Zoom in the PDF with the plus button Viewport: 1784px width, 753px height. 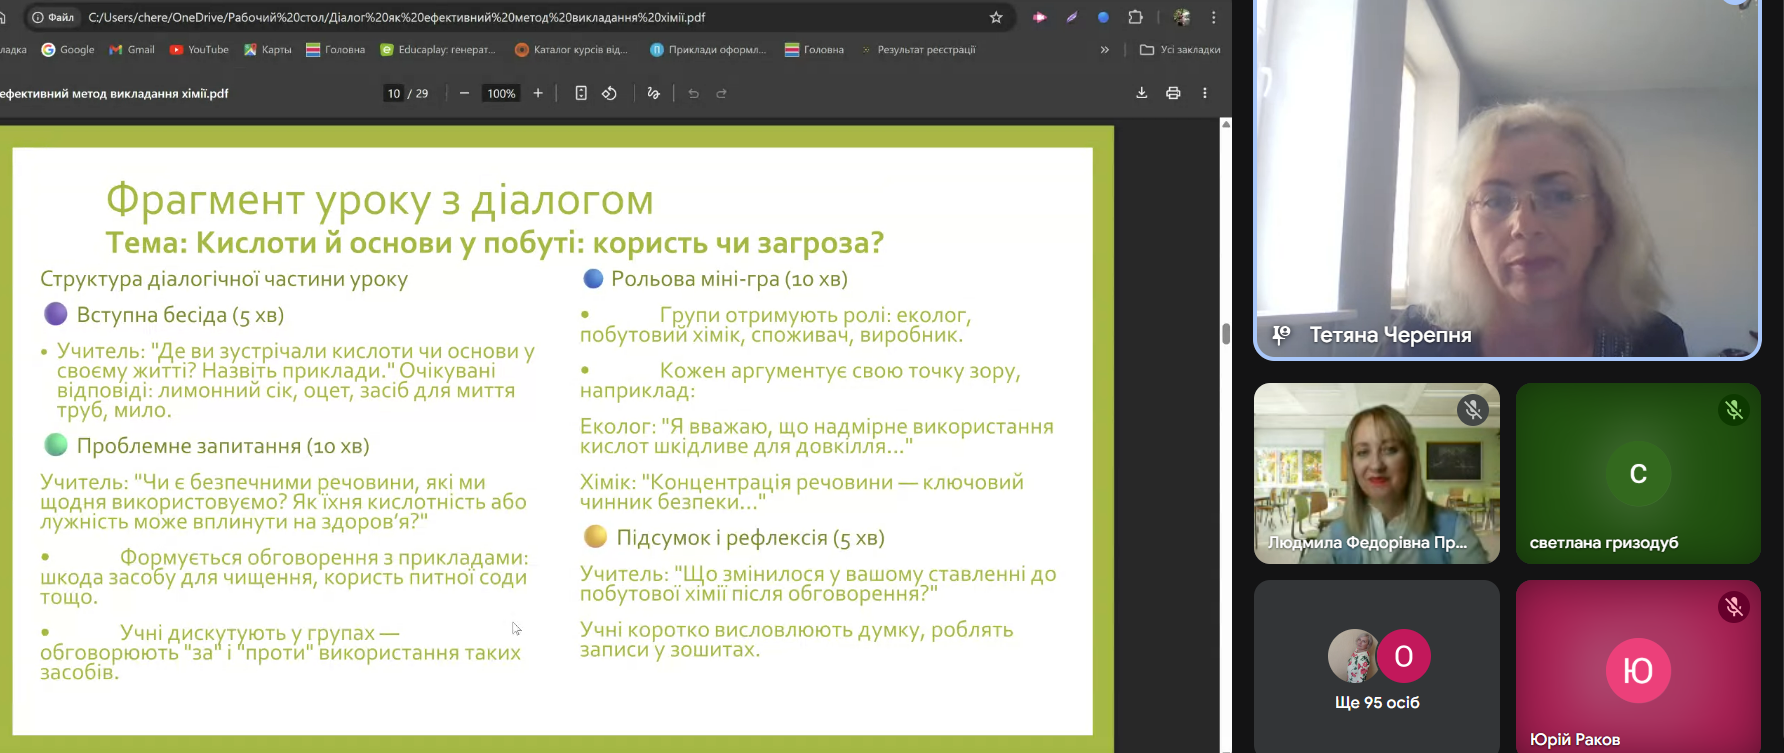(x=538, y=93)
